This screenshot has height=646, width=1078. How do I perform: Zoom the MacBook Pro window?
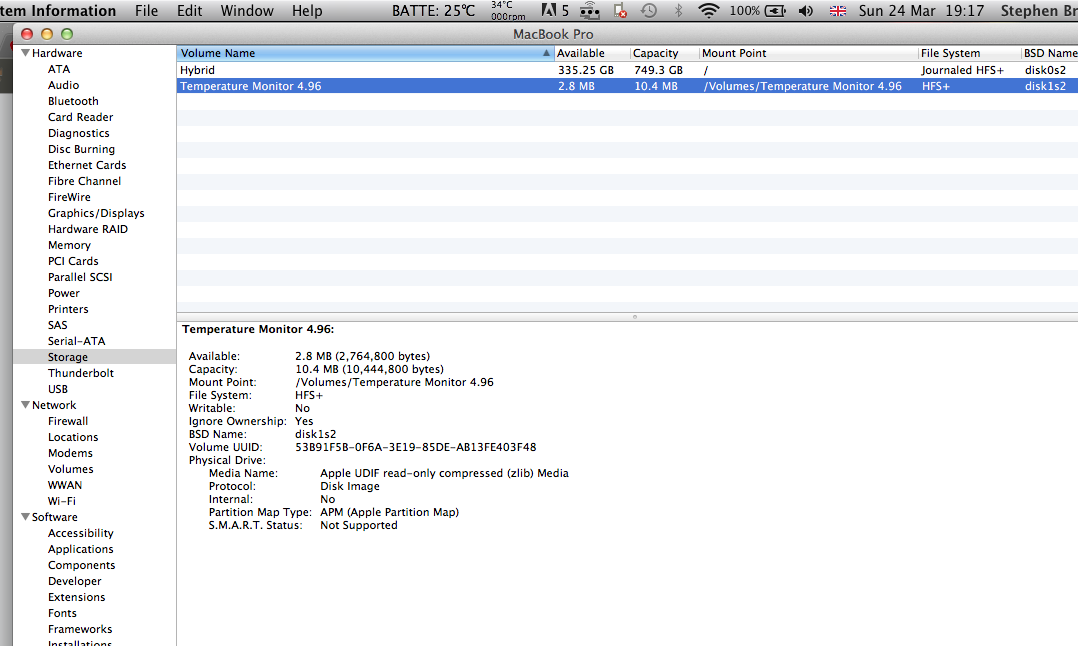tap(67, 34)
